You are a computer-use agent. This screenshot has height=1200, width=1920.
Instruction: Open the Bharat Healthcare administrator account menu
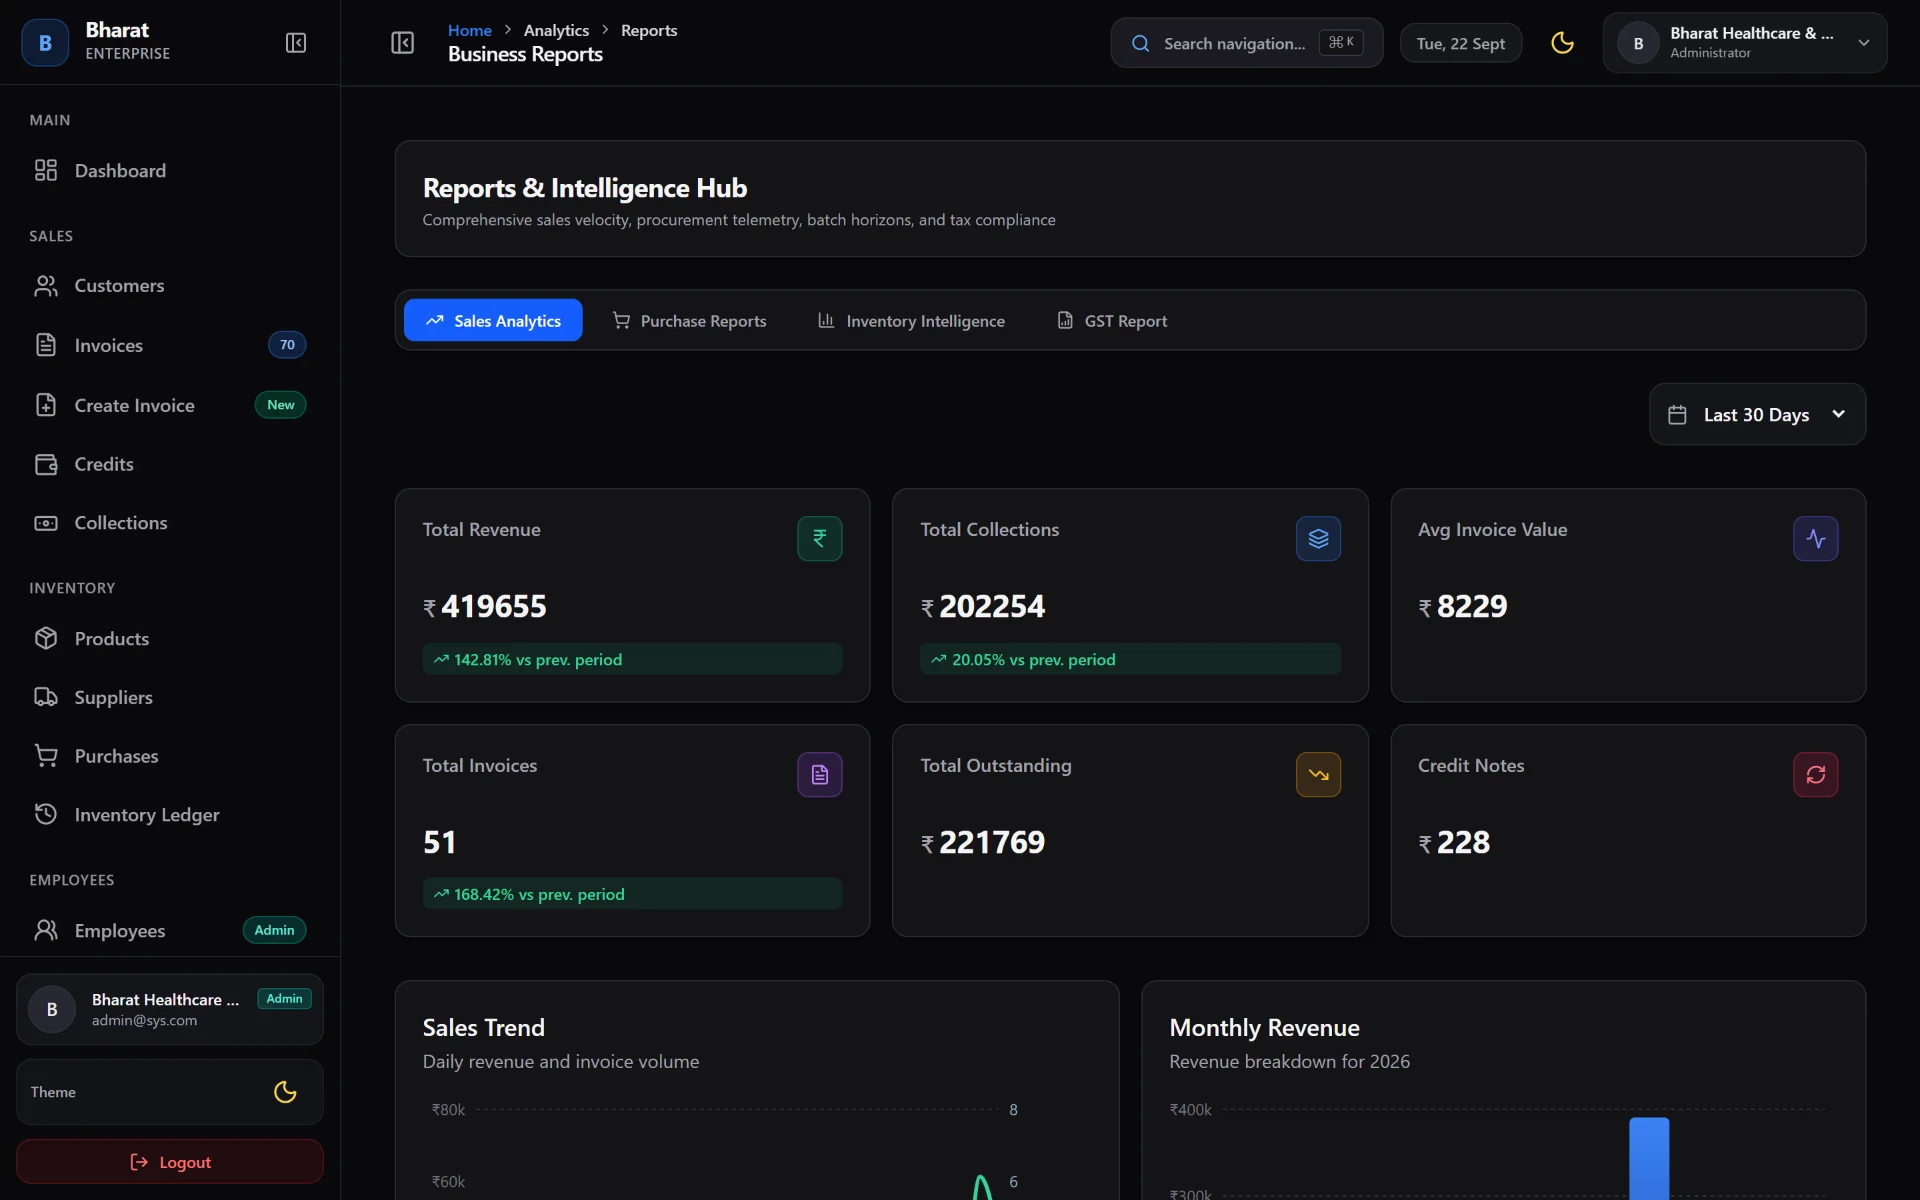(1744, 43)
